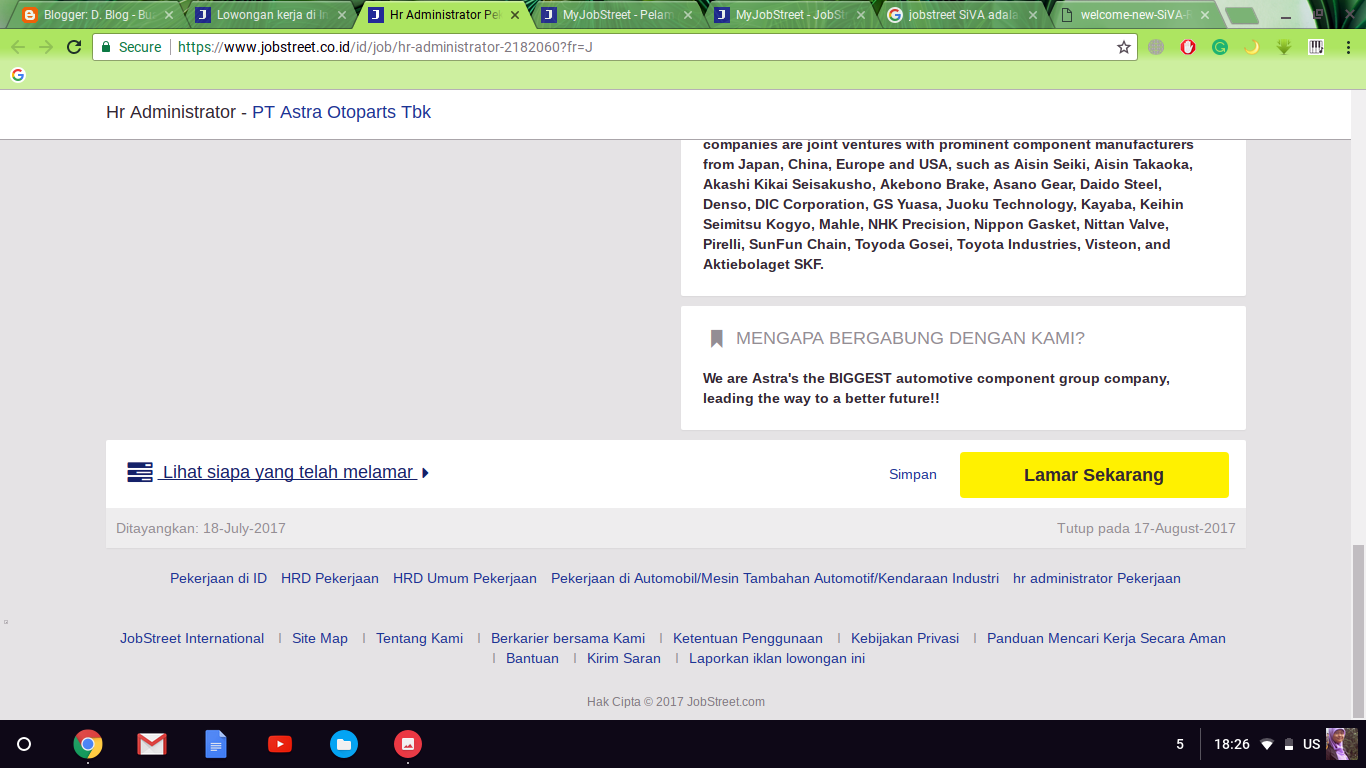Open HRD Umum Pekerjaan link
Viewport: 1366px width, 768px height.
[x=465, y=578]
